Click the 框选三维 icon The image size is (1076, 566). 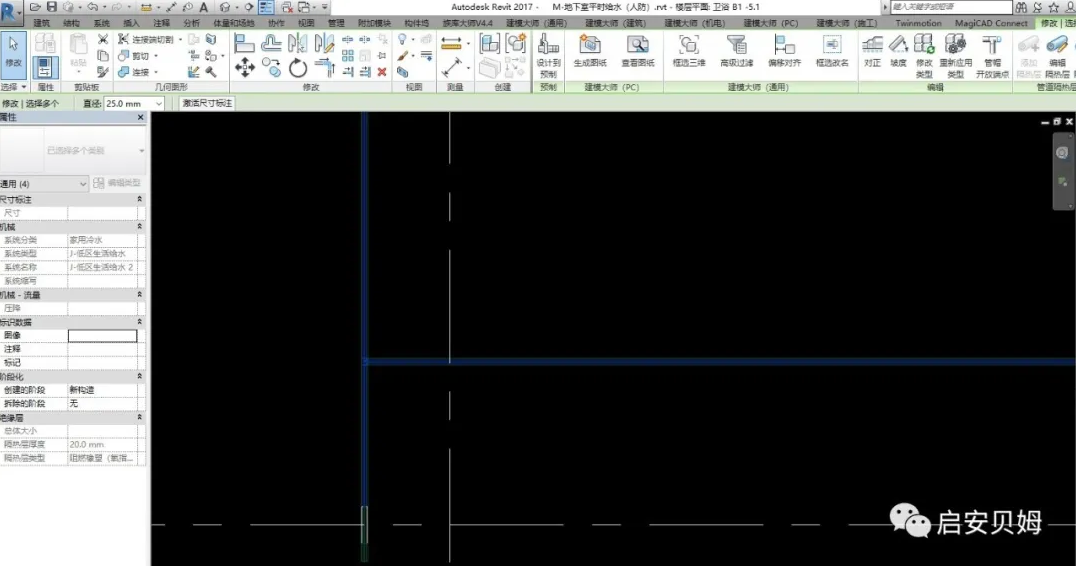click(x=688, y=51)
